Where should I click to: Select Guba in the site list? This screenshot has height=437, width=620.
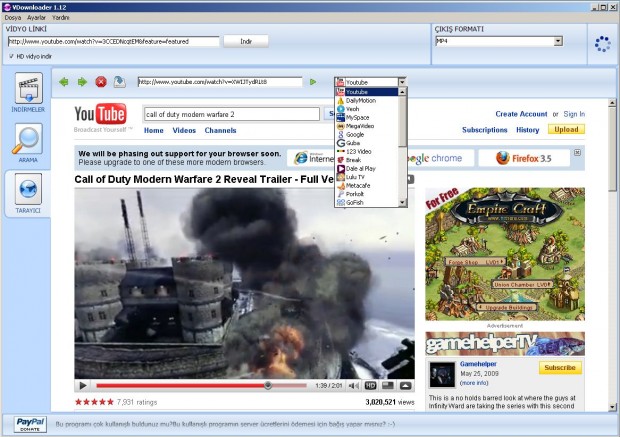[x=367, y=143]
